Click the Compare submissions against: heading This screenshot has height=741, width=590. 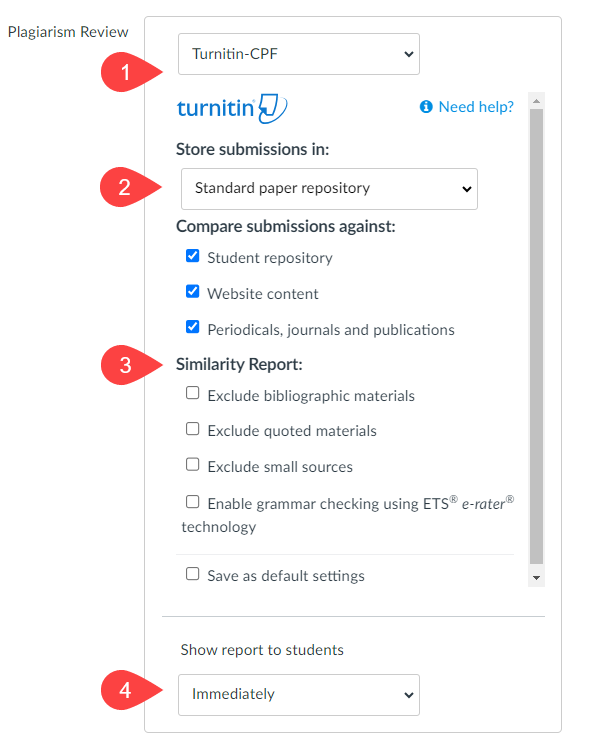(286, 226)
